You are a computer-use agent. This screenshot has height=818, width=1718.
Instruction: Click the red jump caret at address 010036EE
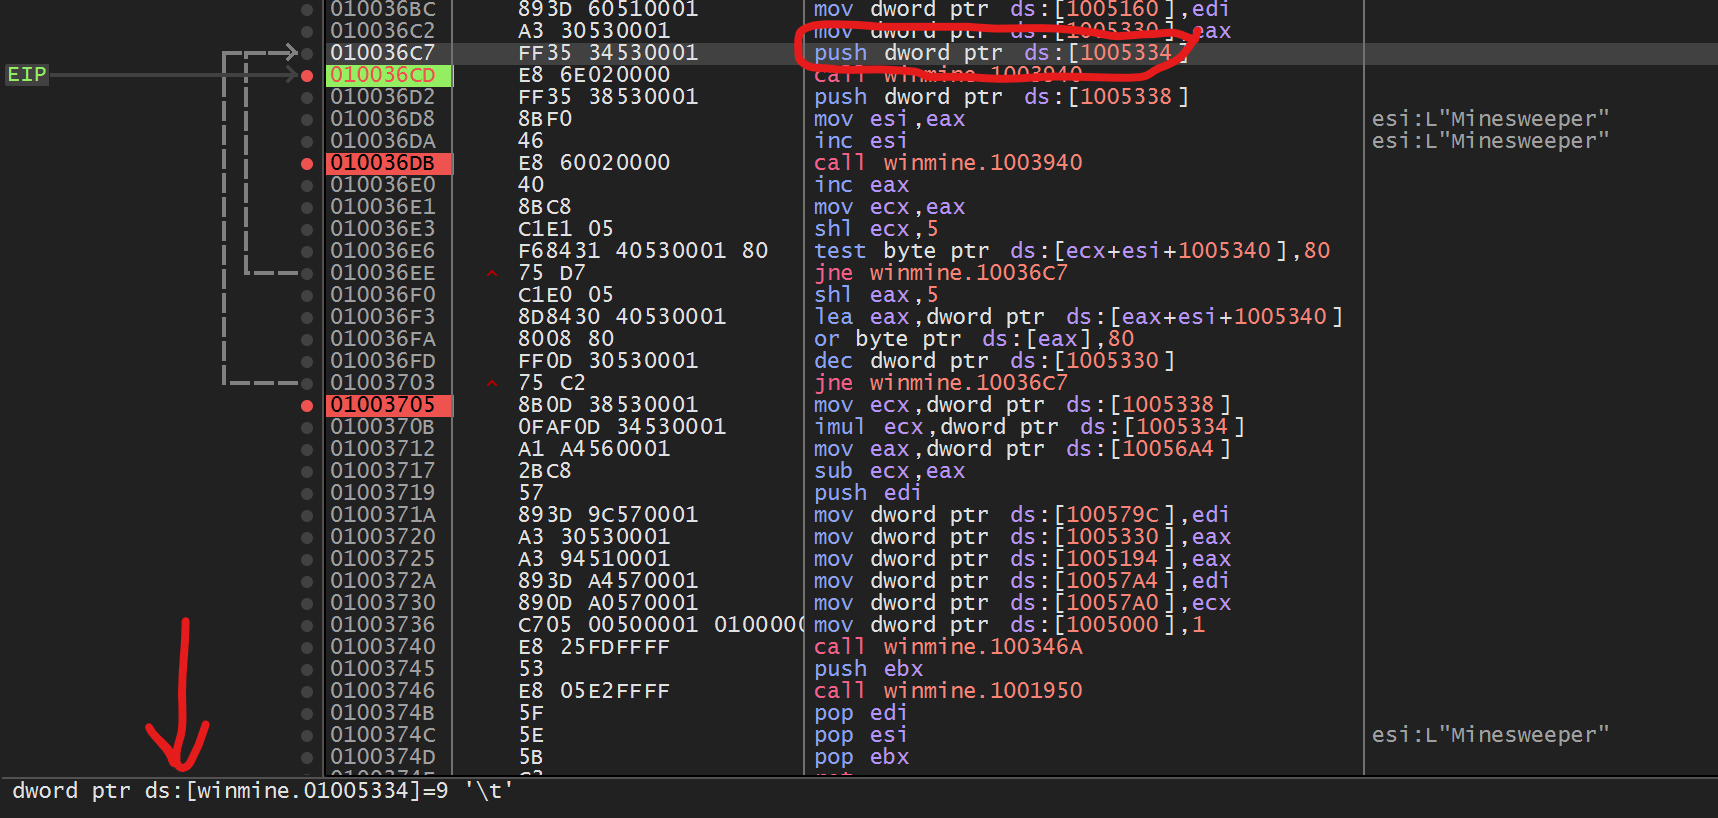click(x=492, y=273)
